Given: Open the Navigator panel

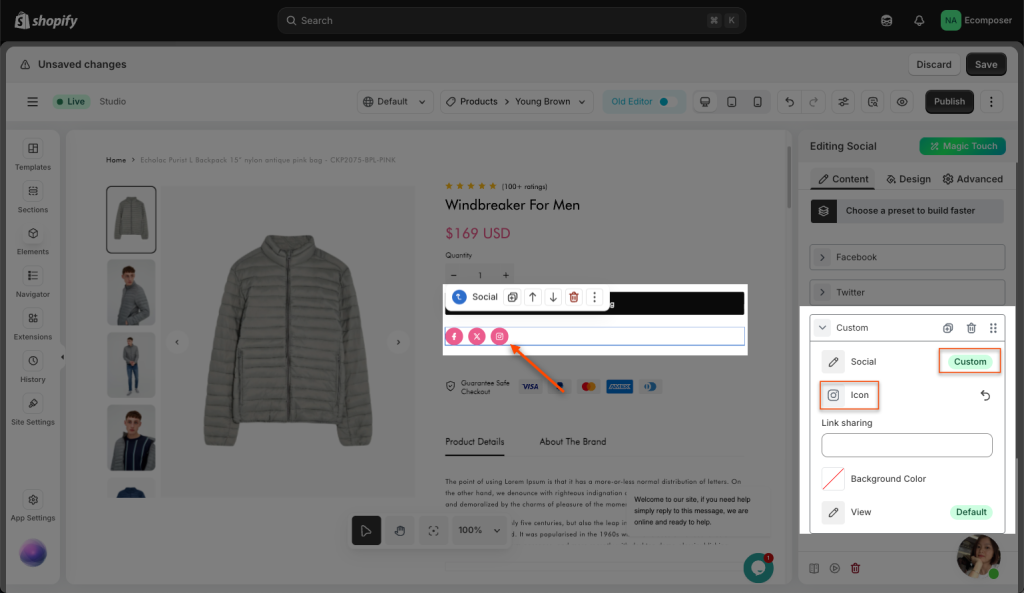Looking at the screenshot, I should tap(33, 281).
